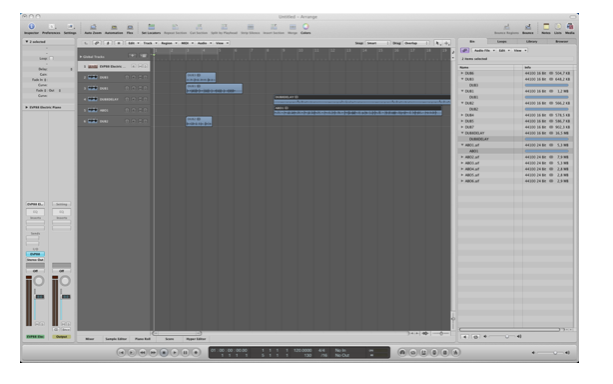Toggle the purple link button in the Bin
Screen dimensions: 613x384
click(464, 50)
